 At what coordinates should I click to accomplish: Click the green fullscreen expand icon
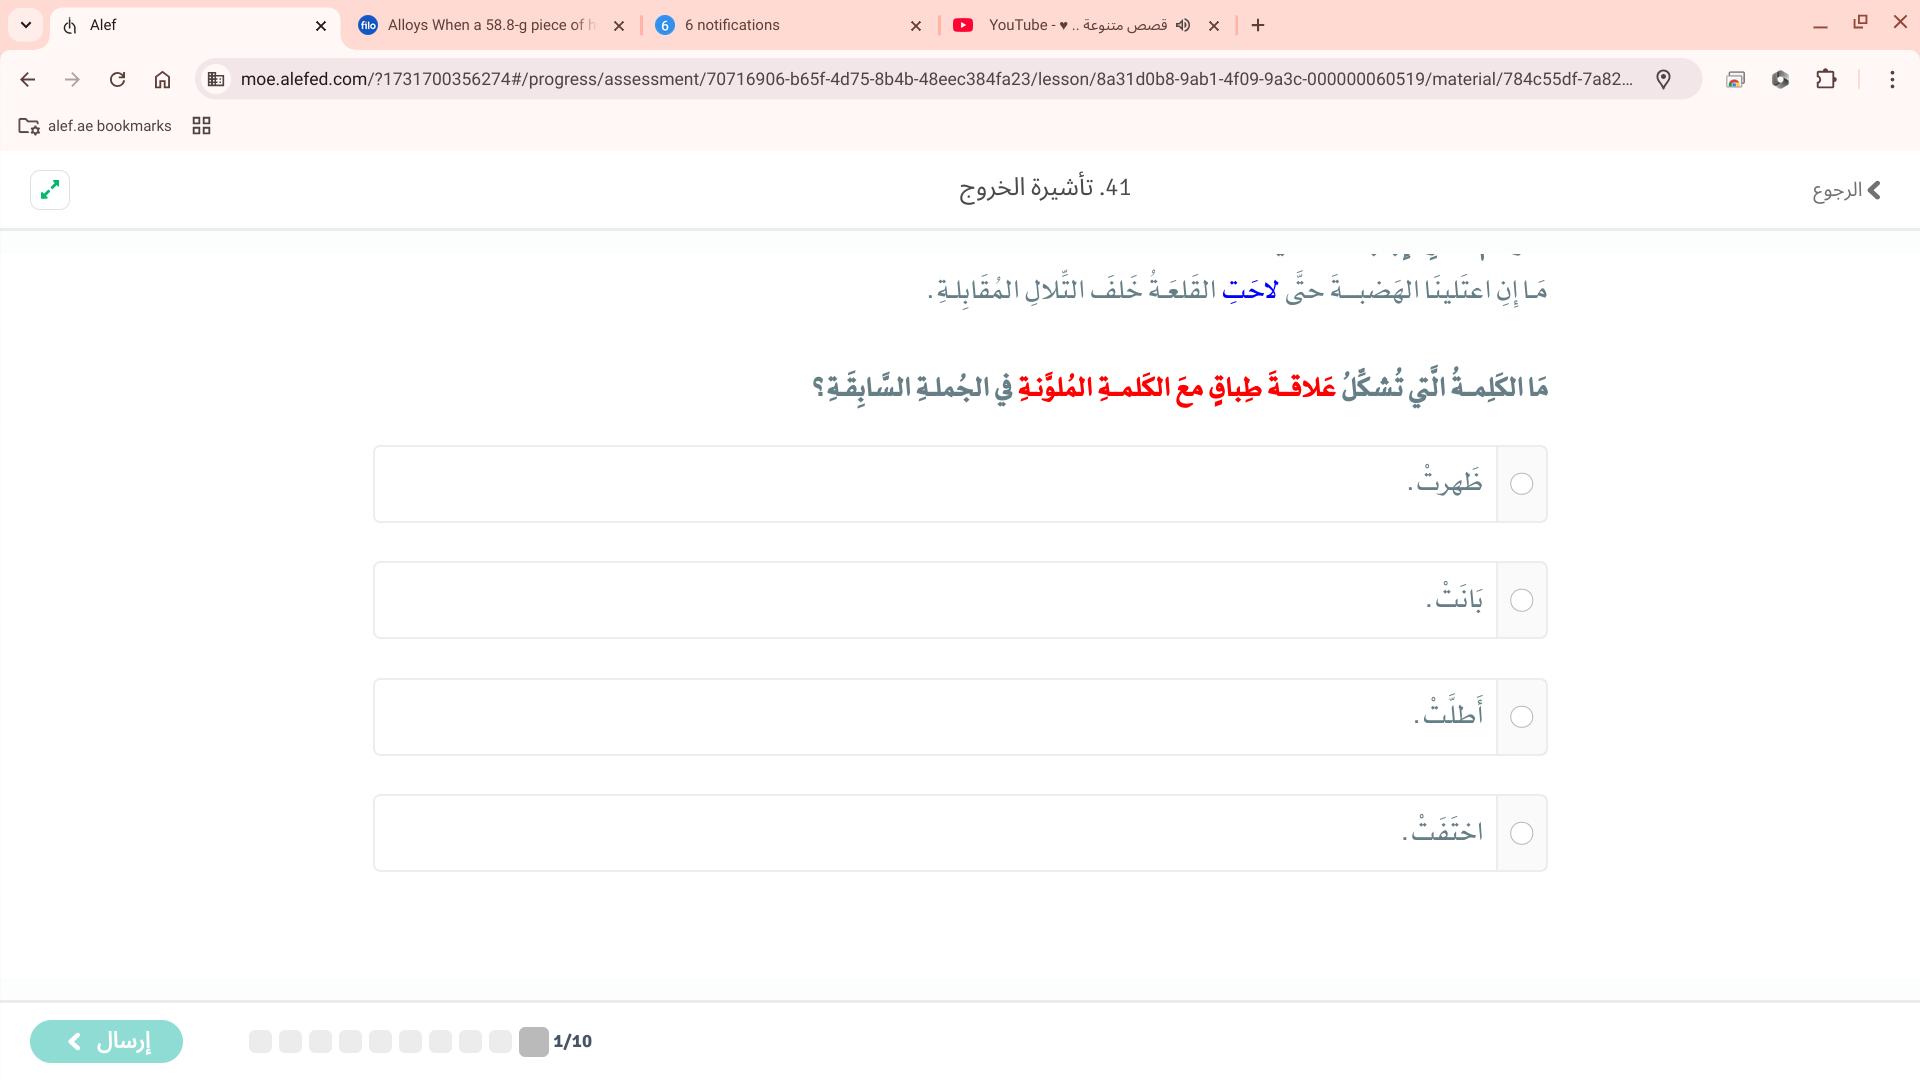click(x=50, y=189)
